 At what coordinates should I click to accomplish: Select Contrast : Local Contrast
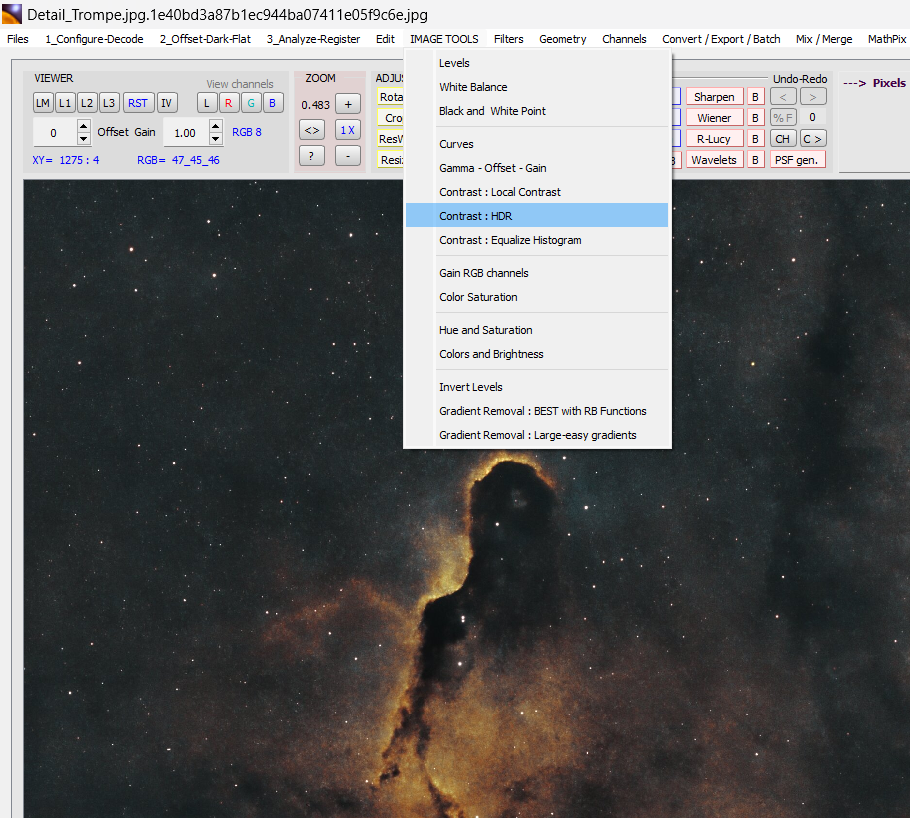coord(537,192)
